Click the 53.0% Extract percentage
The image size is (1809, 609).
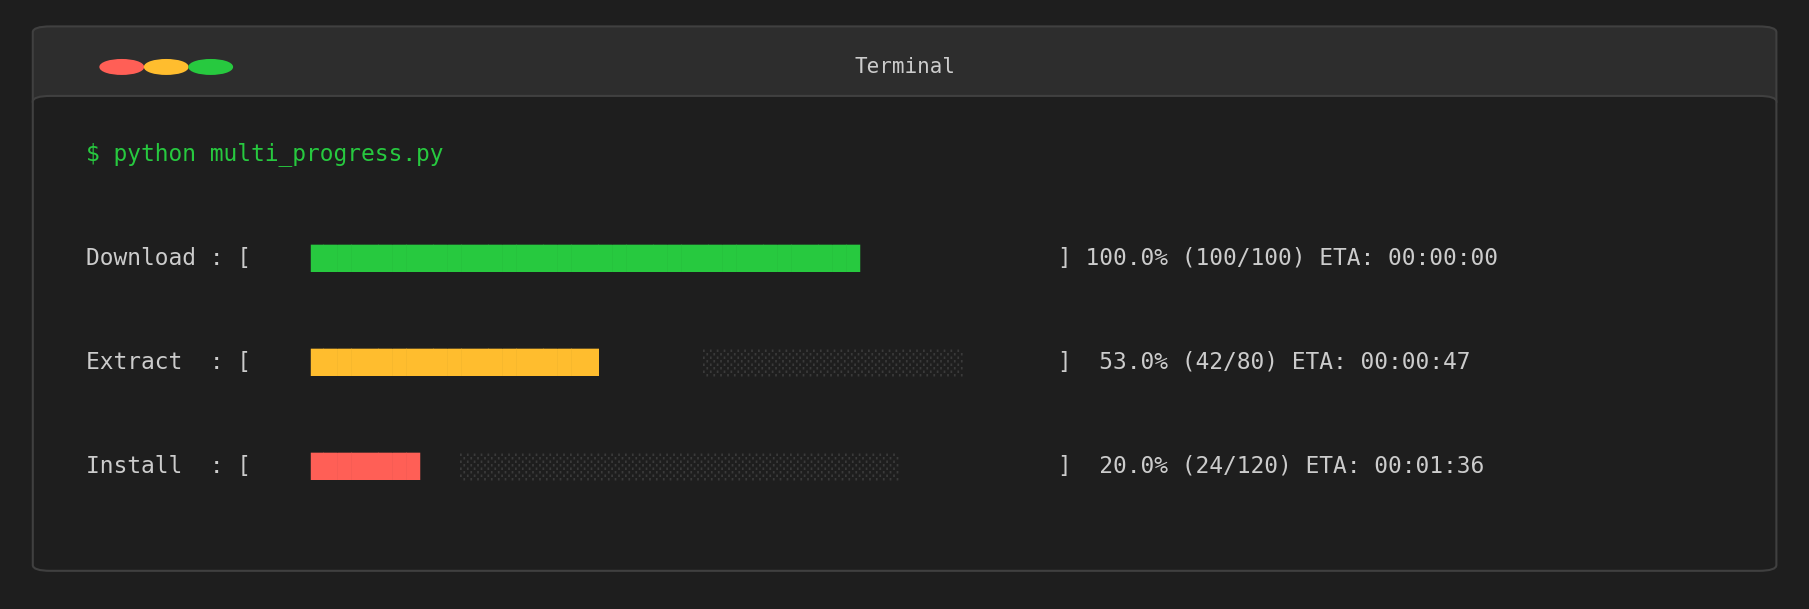tap(1133, 362)
